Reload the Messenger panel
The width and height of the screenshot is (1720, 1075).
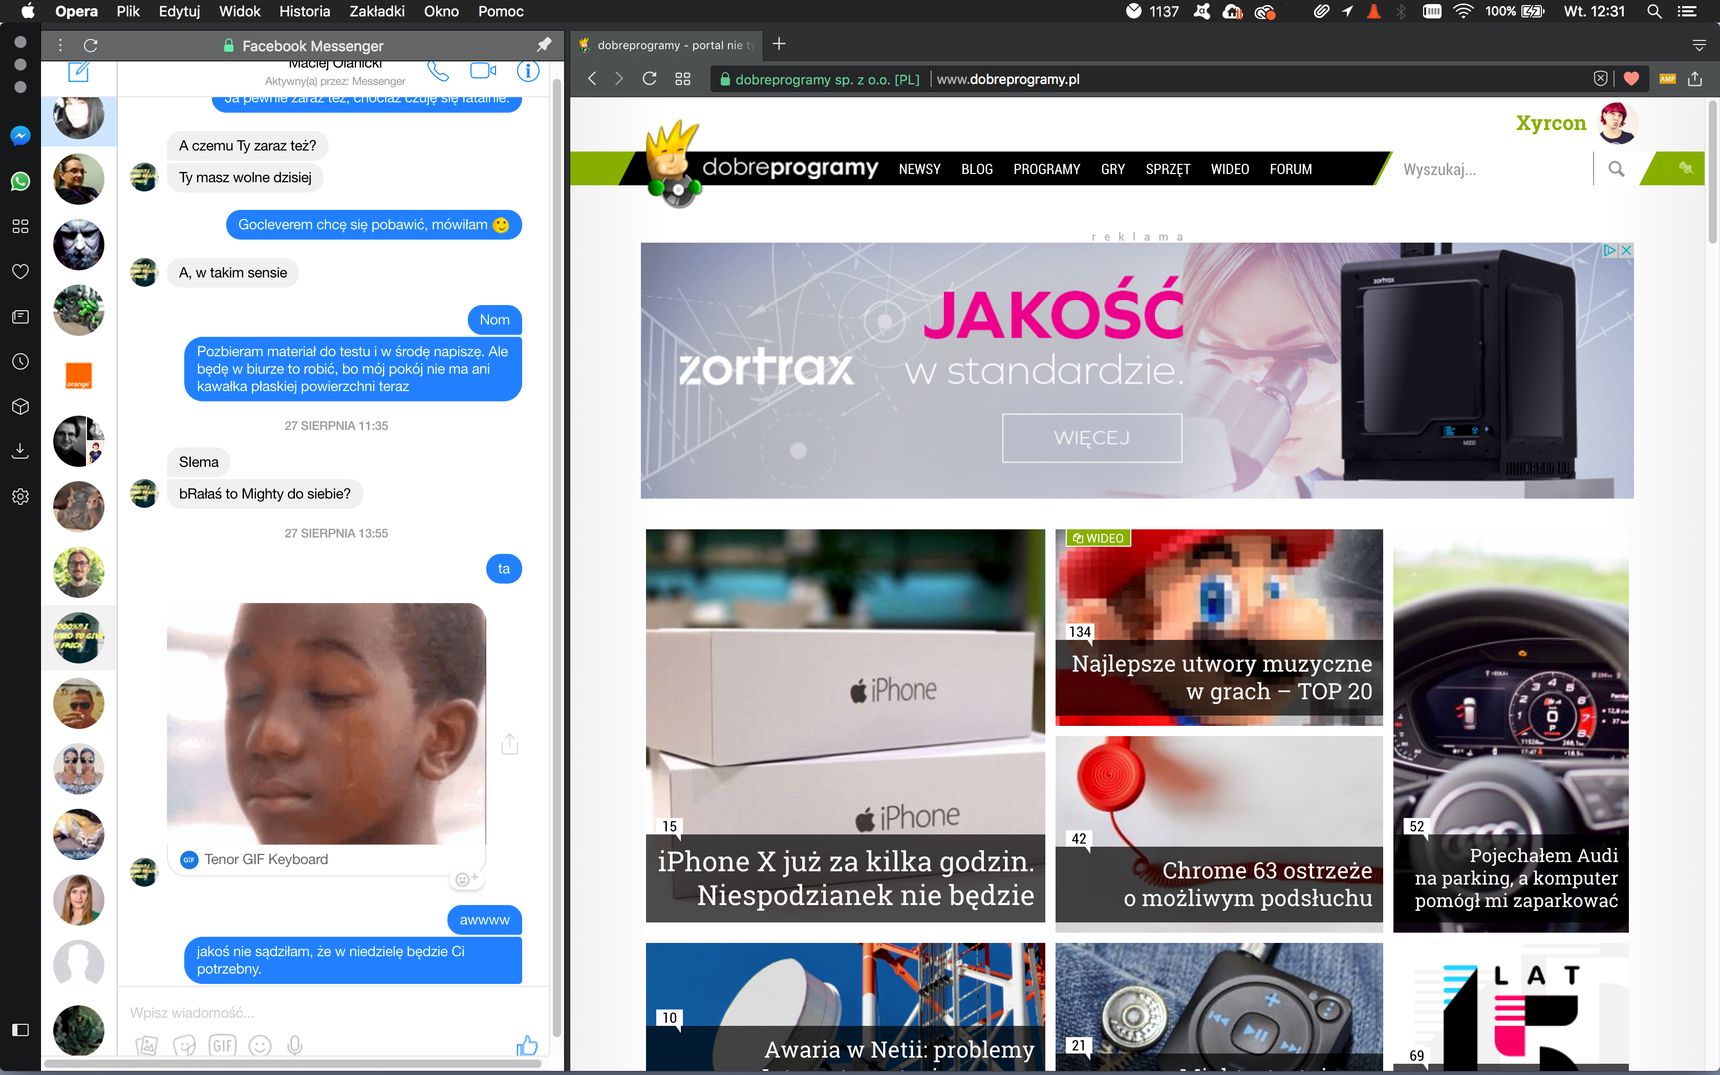[91, 45]
